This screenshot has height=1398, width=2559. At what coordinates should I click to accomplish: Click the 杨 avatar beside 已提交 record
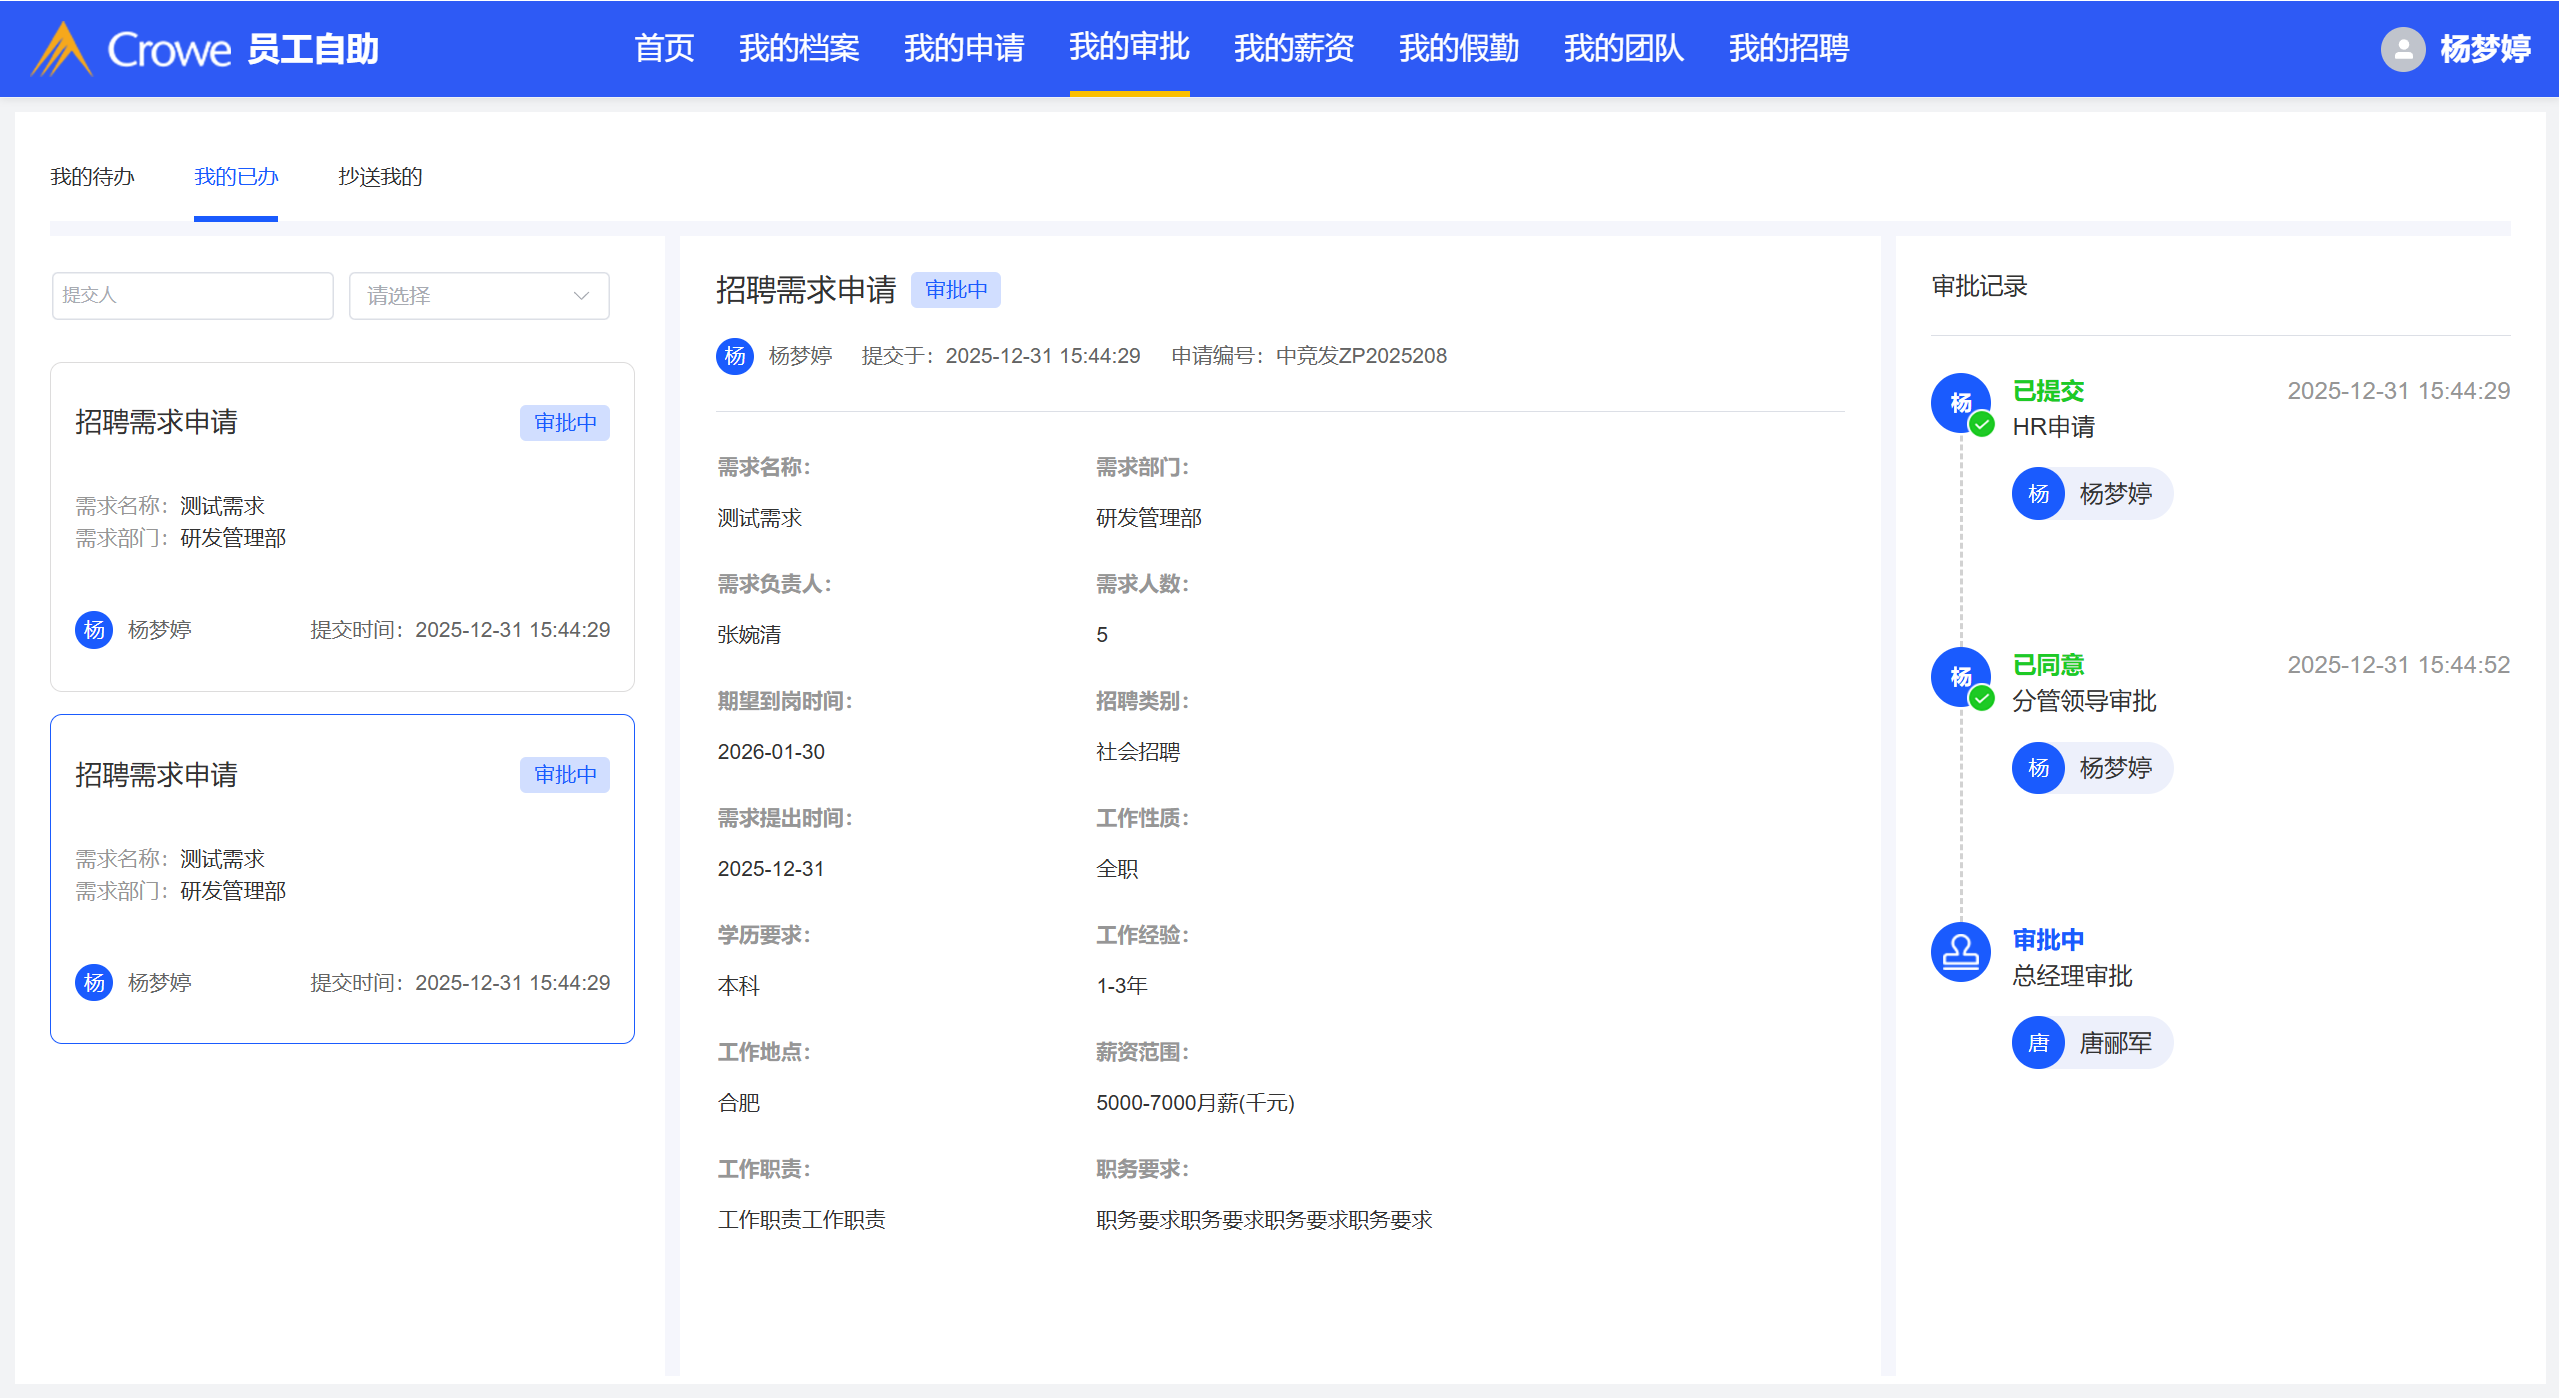click(x=1960, y=402)
